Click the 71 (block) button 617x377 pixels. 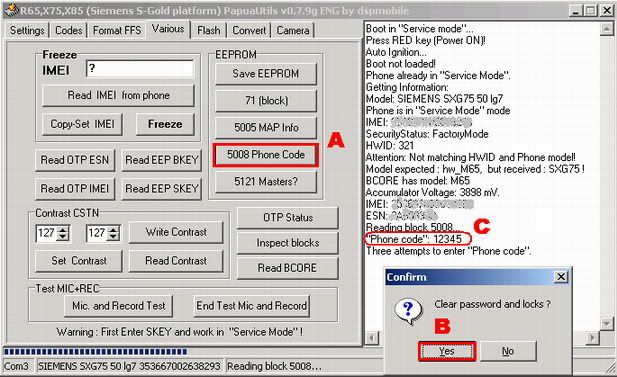click(x=266, y=101)
